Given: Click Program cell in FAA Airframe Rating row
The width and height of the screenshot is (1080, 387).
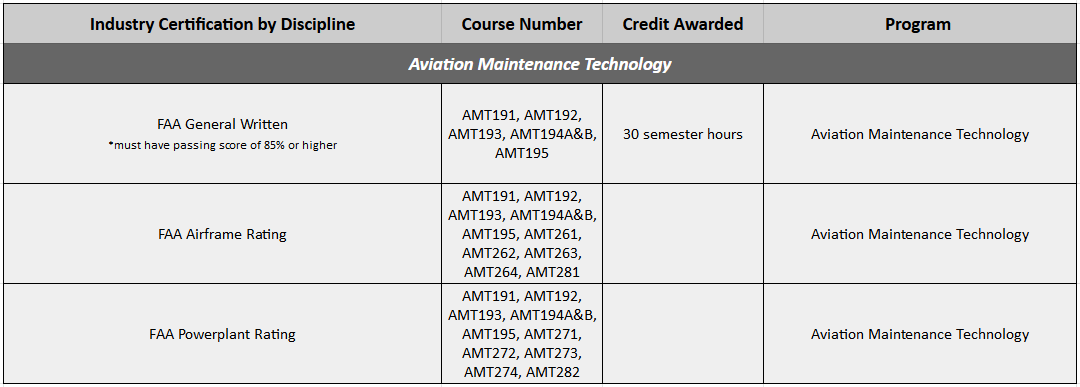Looking at the screenshot, I should (918, 234).
